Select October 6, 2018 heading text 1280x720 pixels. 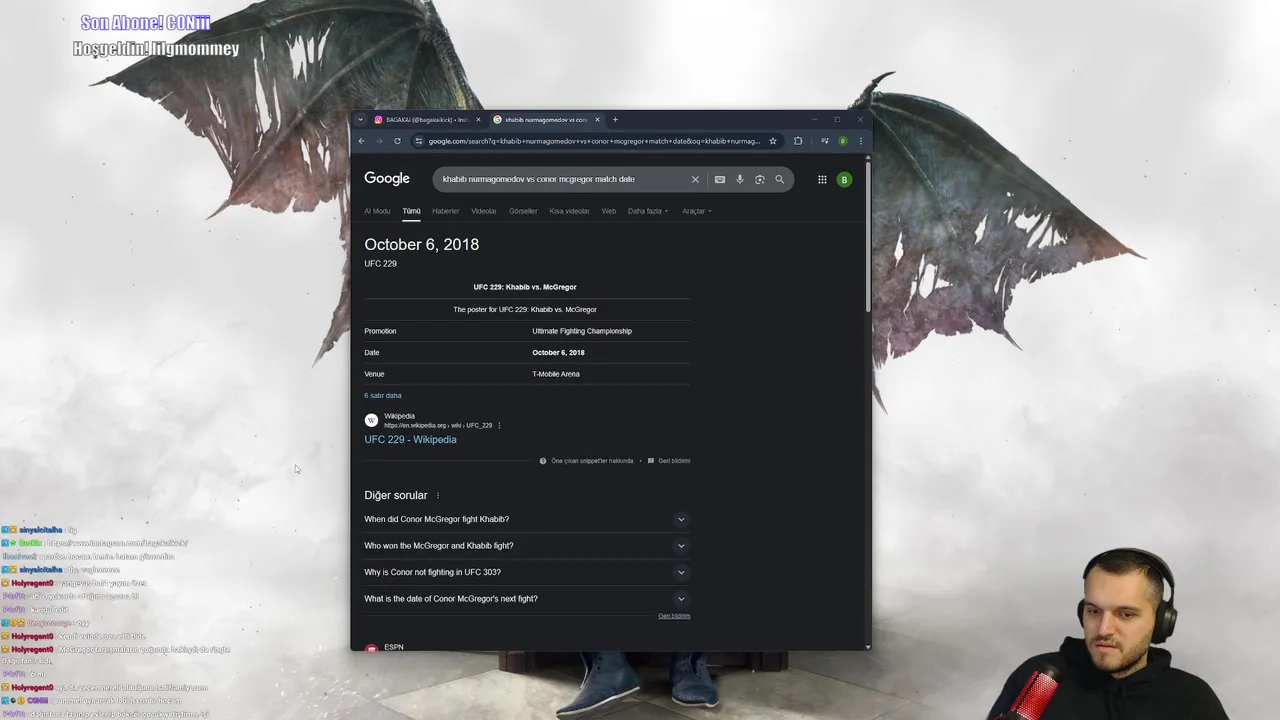click(x=421, y=244)
